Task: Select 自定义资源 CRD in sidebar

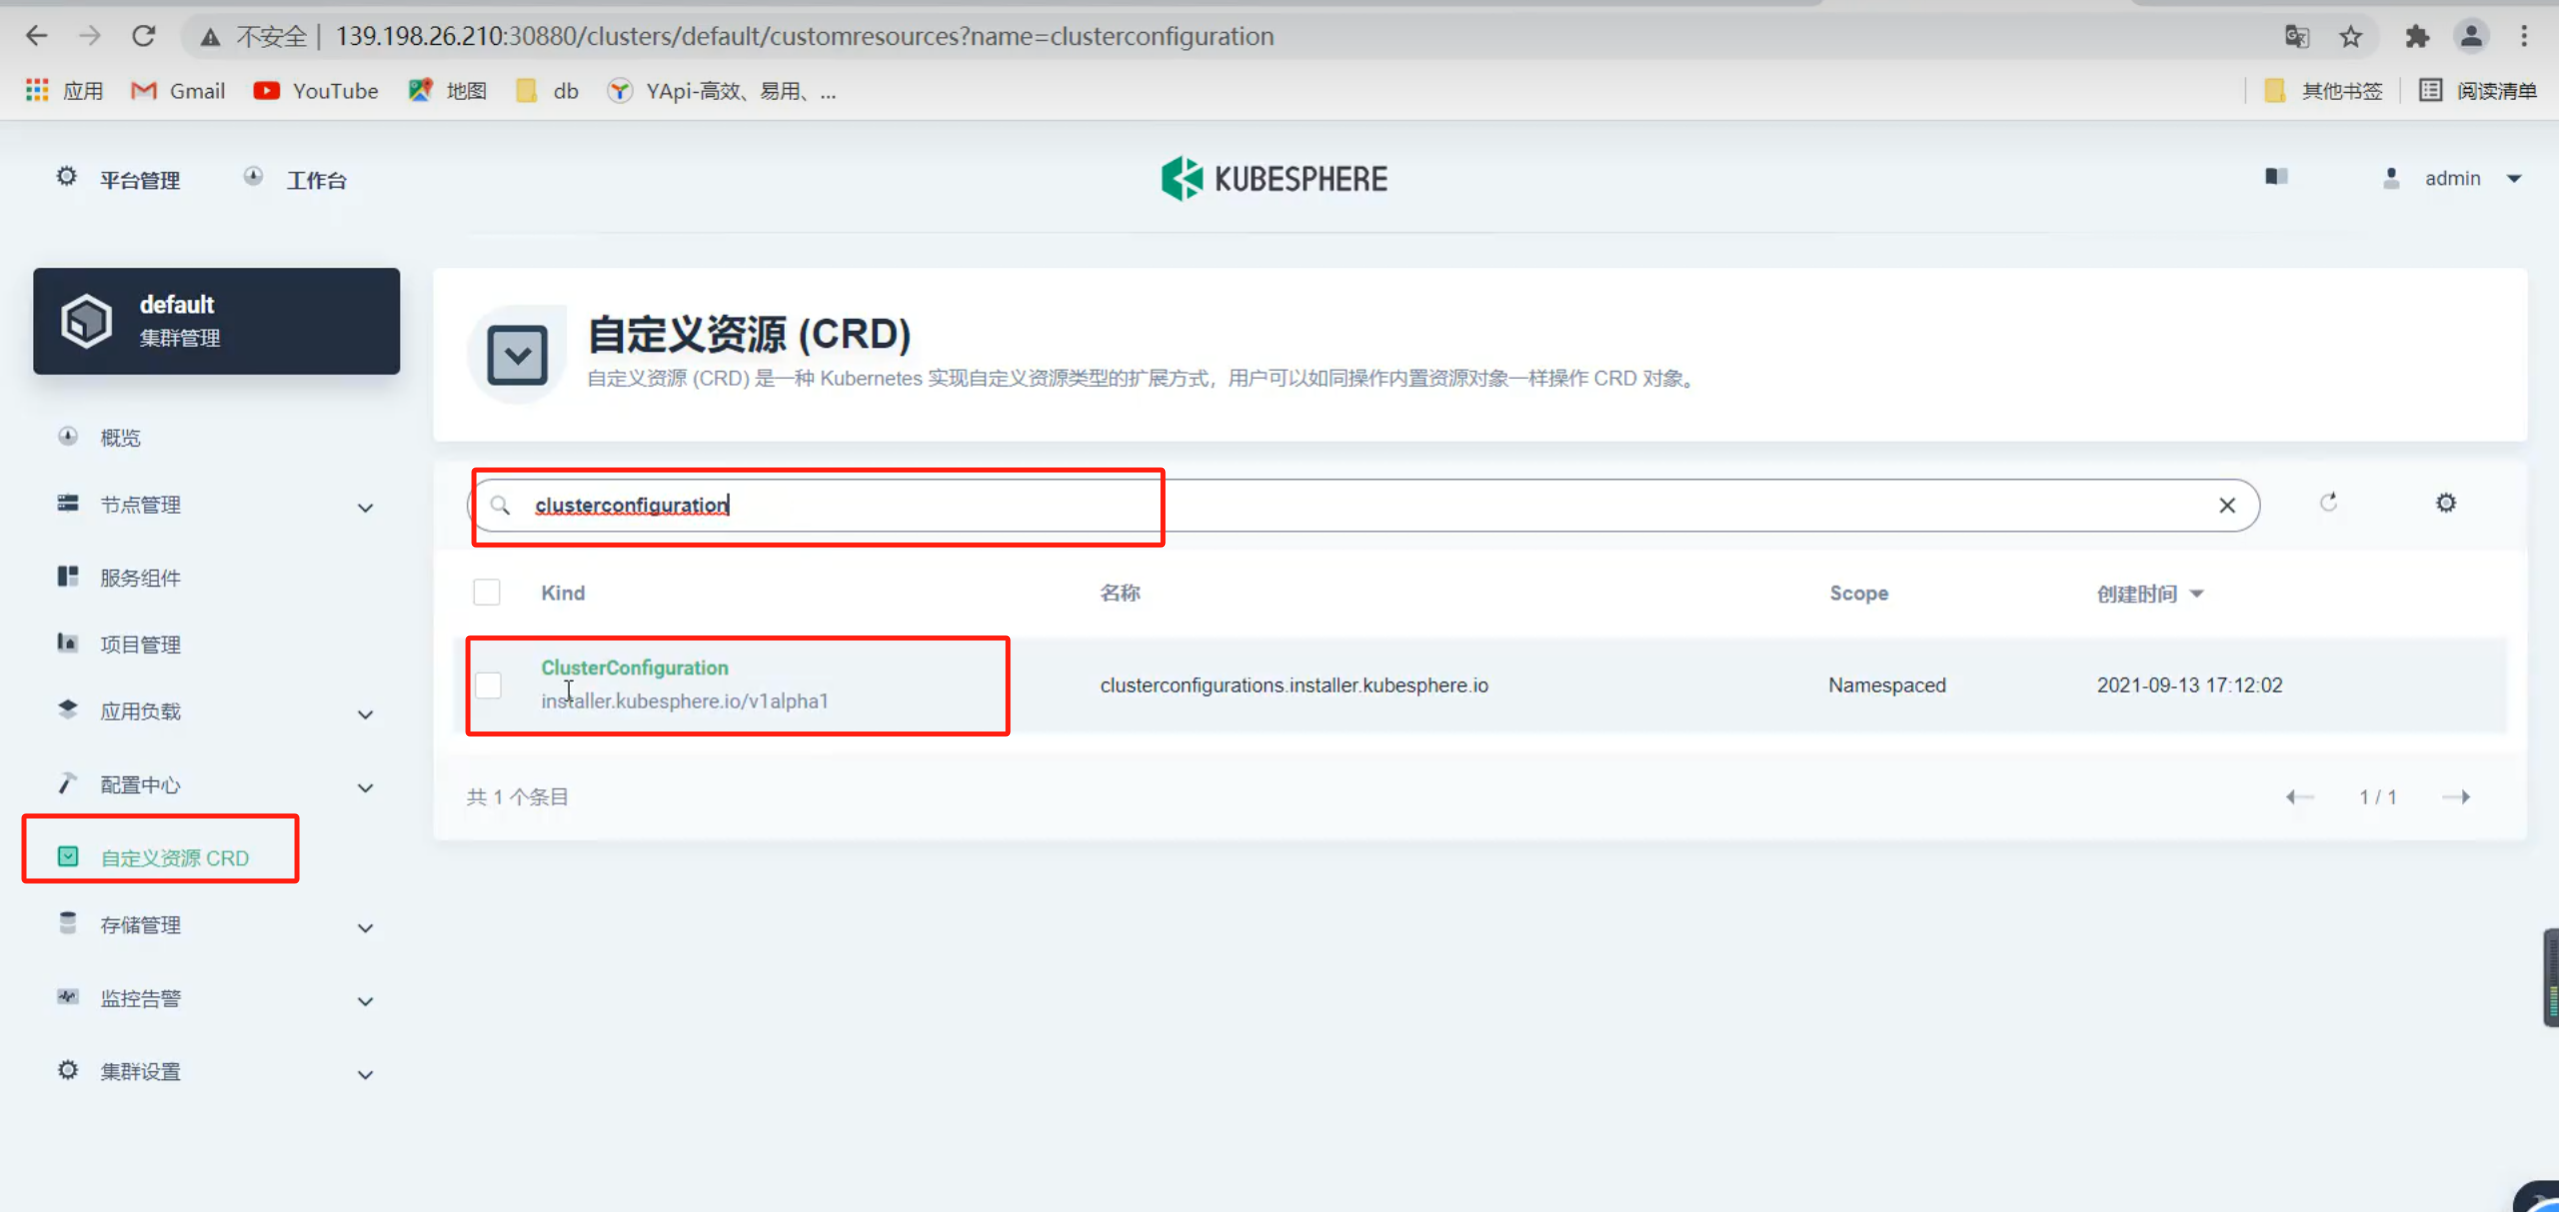Action: [175, 858]
